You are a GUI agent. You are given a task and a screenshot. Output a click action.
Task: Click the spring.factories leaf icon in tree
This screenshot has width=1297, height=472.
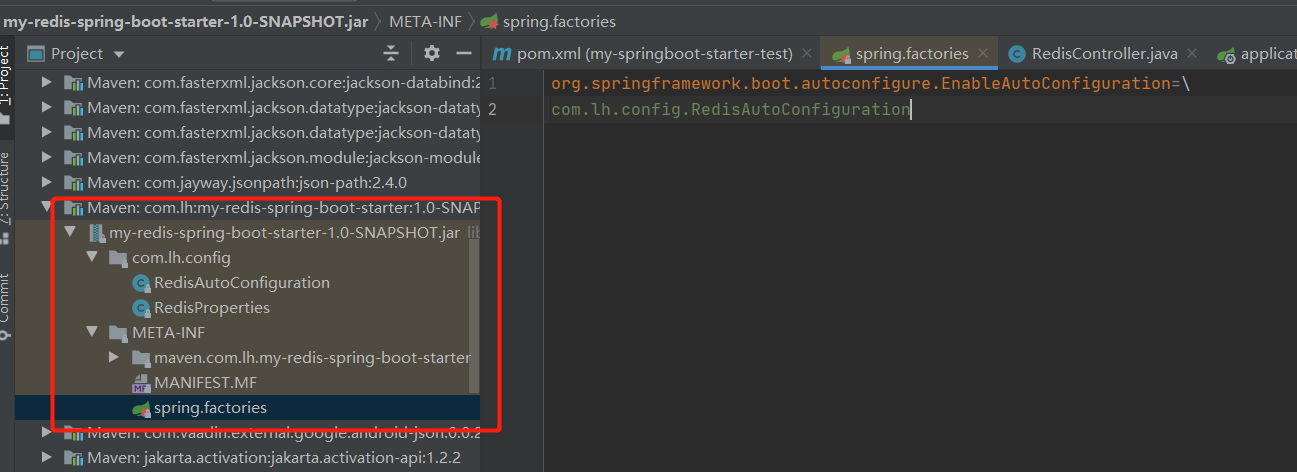coord(141,407)
